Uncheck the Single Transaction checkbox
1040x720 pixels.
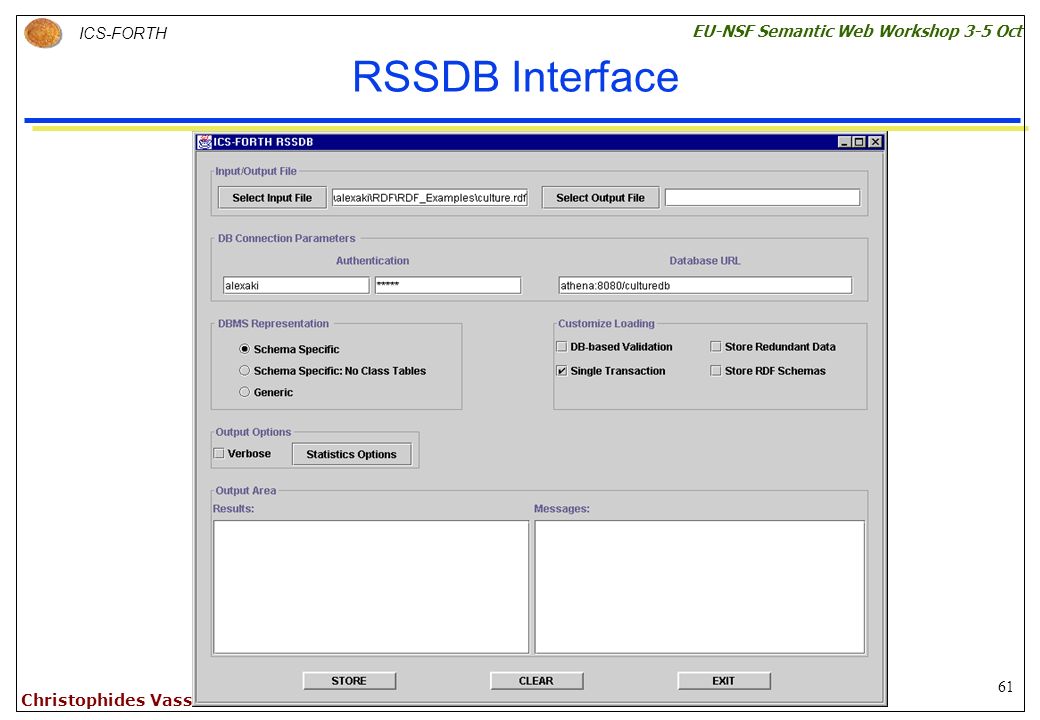click(x=562, y=371)
